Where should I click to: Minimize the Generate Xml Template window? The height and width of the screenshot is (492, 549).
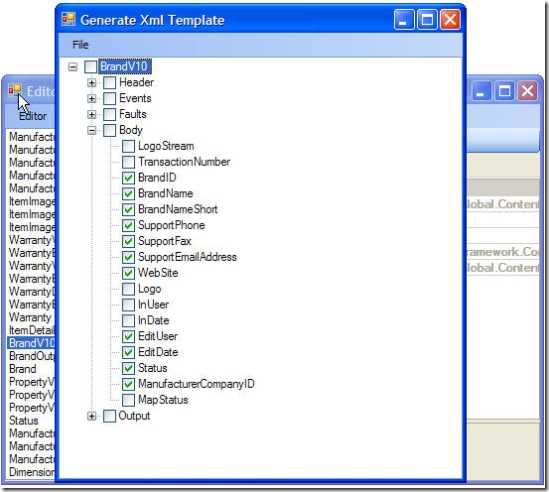404,19
